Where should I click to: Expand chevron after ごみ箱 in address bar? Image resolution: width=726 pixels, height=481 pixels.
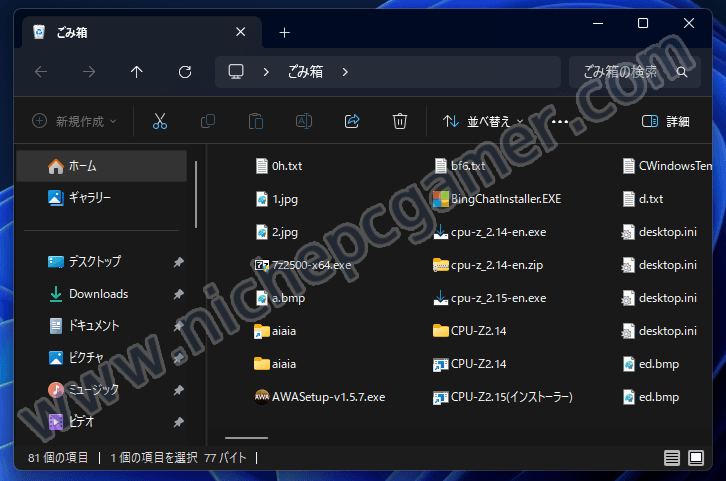[x=345, y=72]
